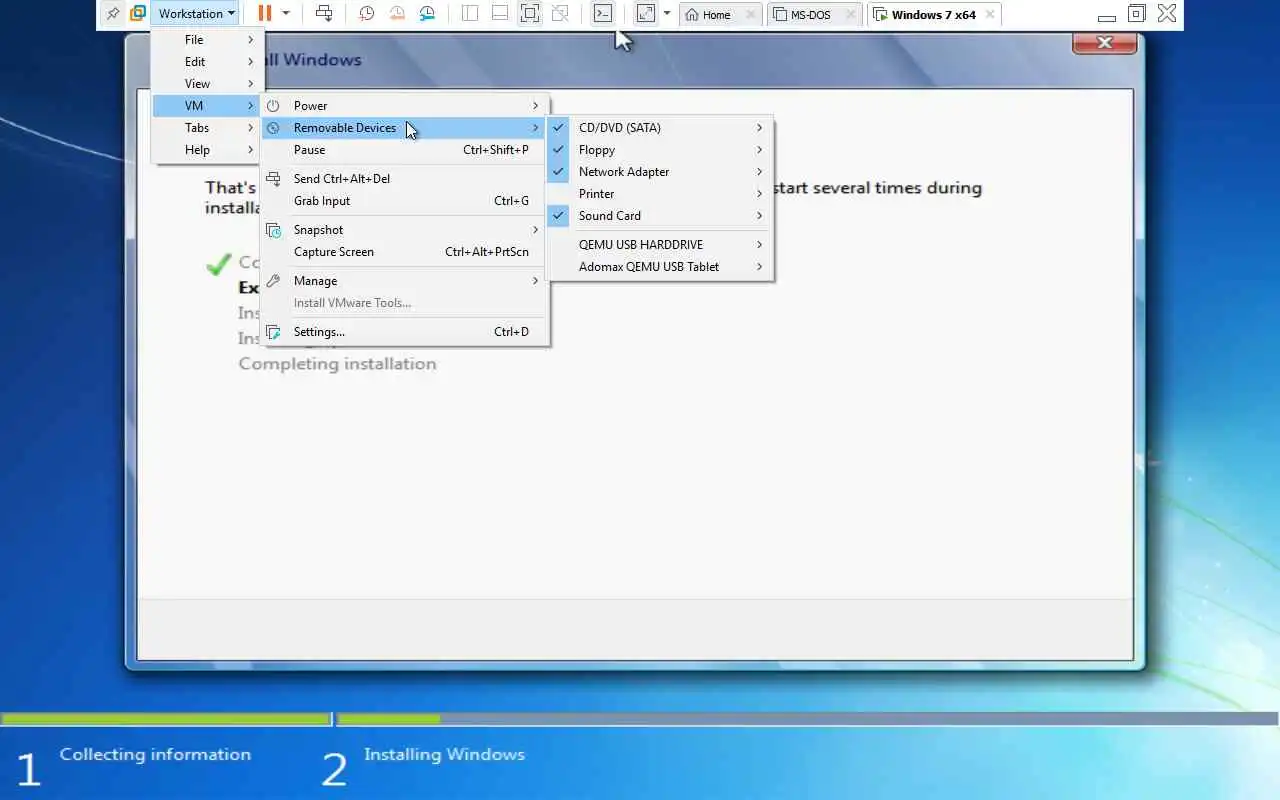Image resolution: width=1280 pixels, height=800 pixels.
Task: Open the Workstation dropdown menu
Action: (196, 14)
